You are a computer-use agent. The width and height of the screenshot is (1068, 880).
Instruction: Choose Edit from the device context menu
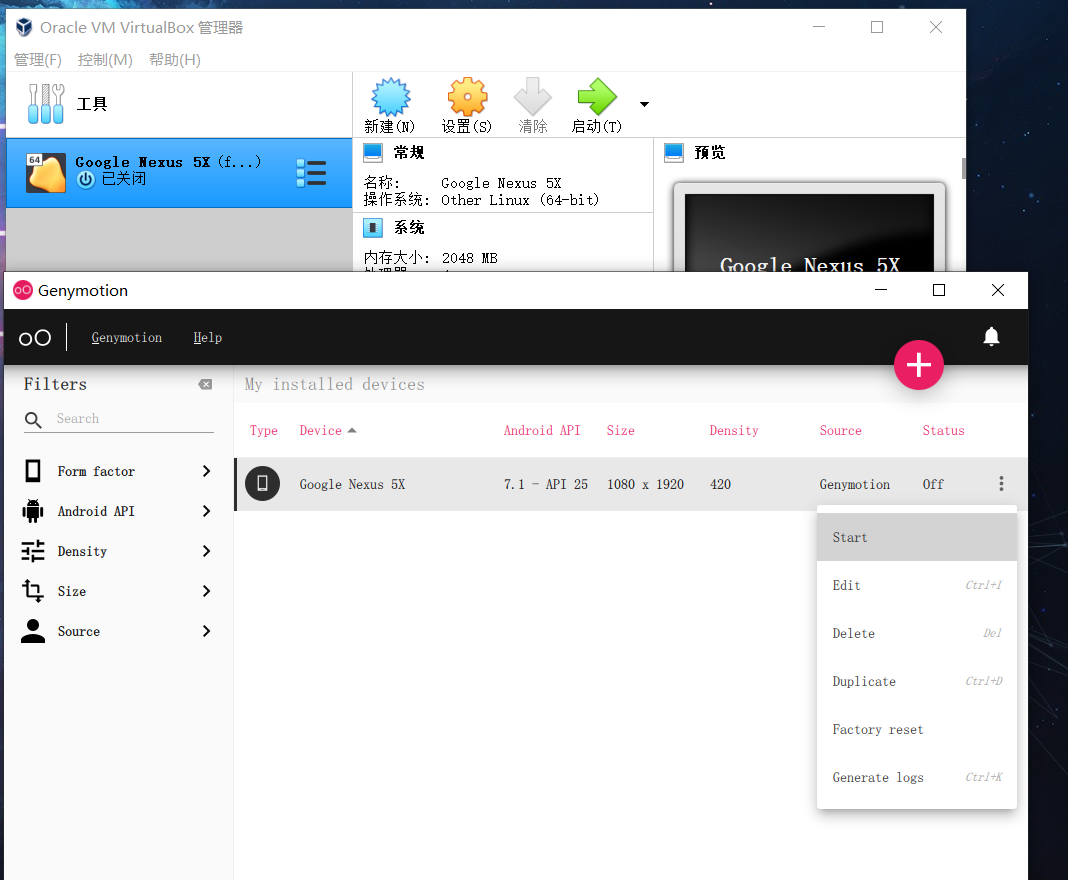(917, 585)
